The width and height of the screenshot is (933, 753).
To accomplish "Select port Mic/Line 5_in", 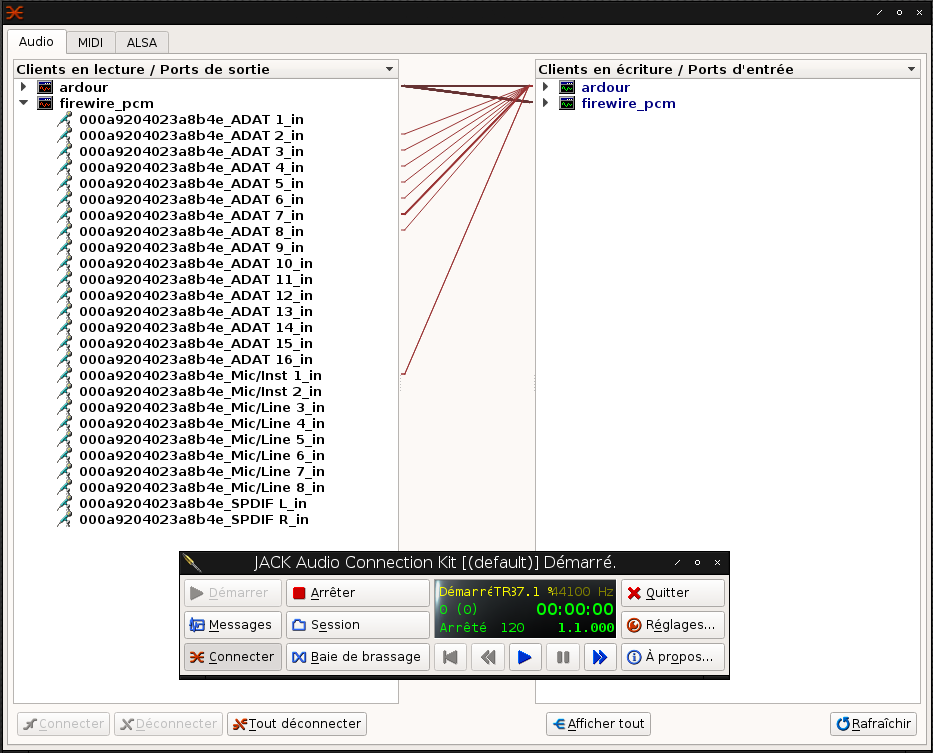I will point(202,440).
